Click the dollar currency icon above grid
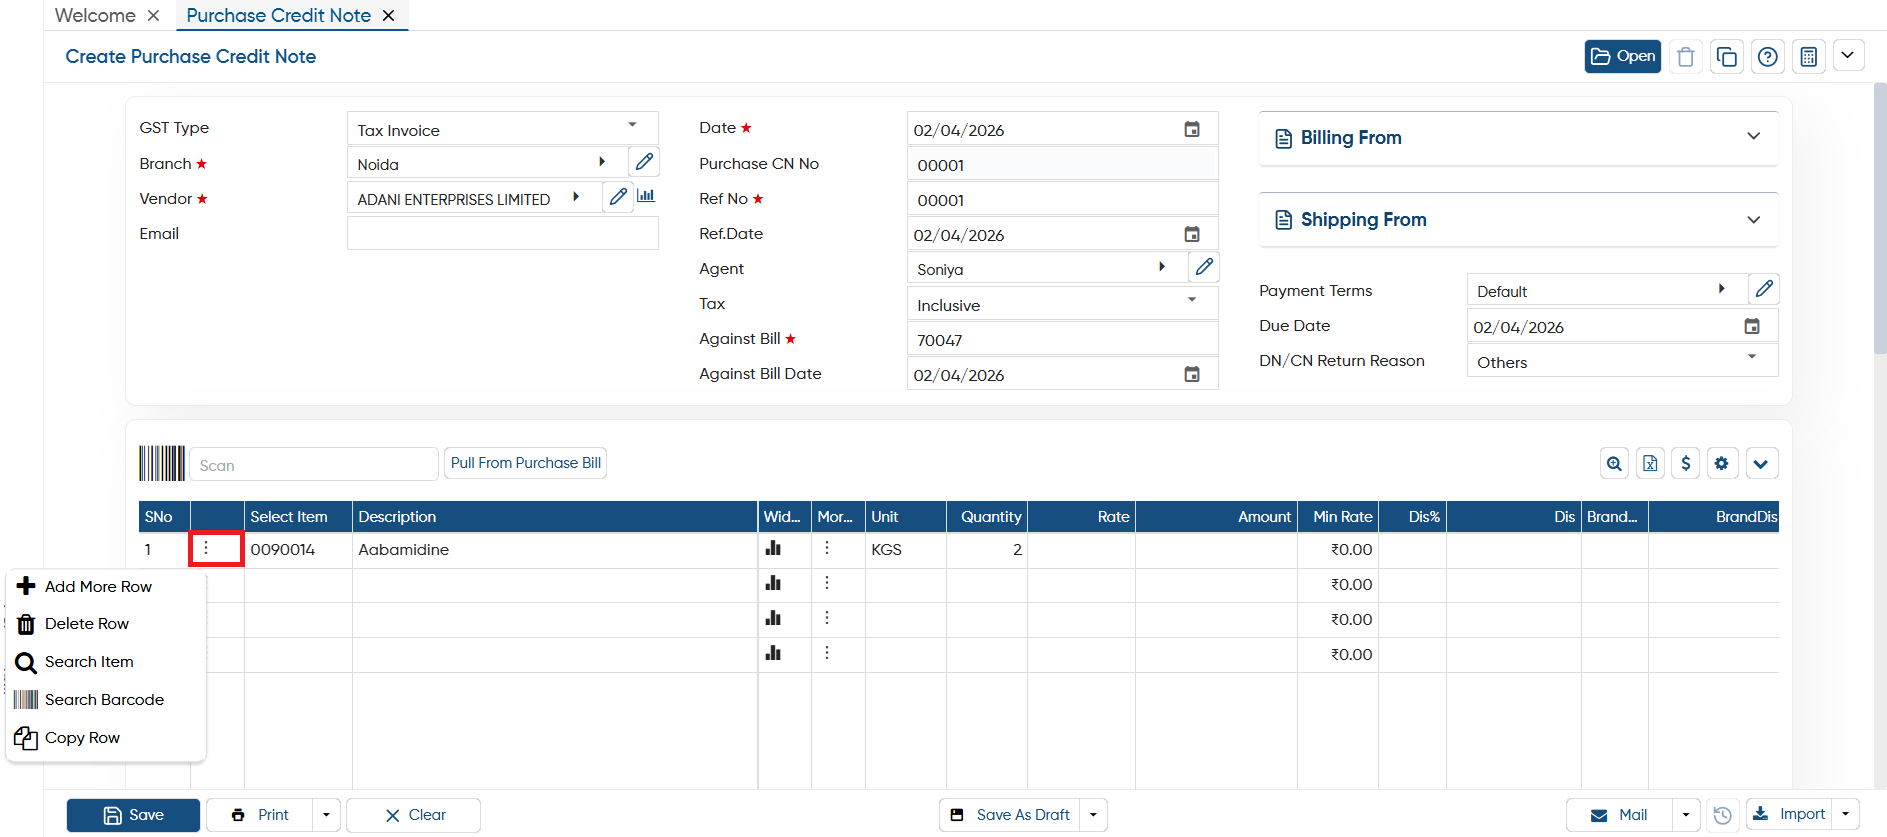The height and width of the screenshot is (837, 1887). [1685, 463]
